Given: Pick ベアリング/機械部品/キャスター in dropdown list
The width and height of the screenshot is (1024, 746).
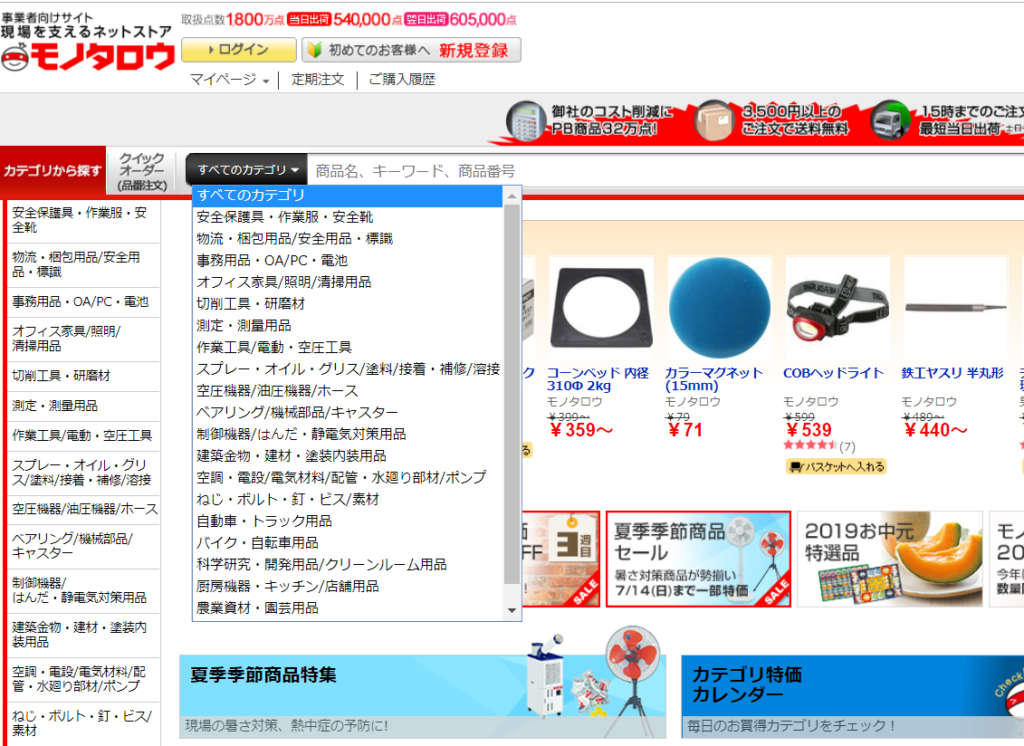Looking at the screenshot, I should 348,412.
